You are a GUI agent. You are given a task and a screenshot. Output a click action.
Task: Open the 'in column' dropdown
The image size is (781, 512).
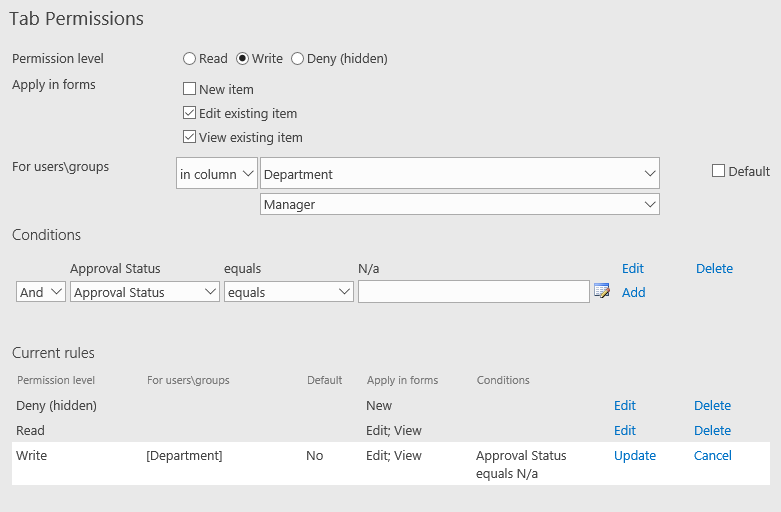[217, 173]
